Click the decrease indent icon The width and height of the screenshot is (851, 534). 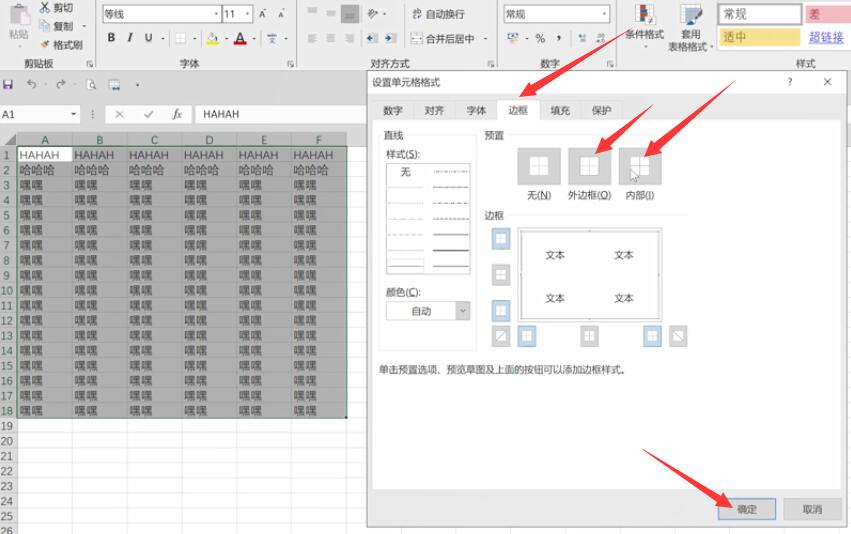coord(371,38)
